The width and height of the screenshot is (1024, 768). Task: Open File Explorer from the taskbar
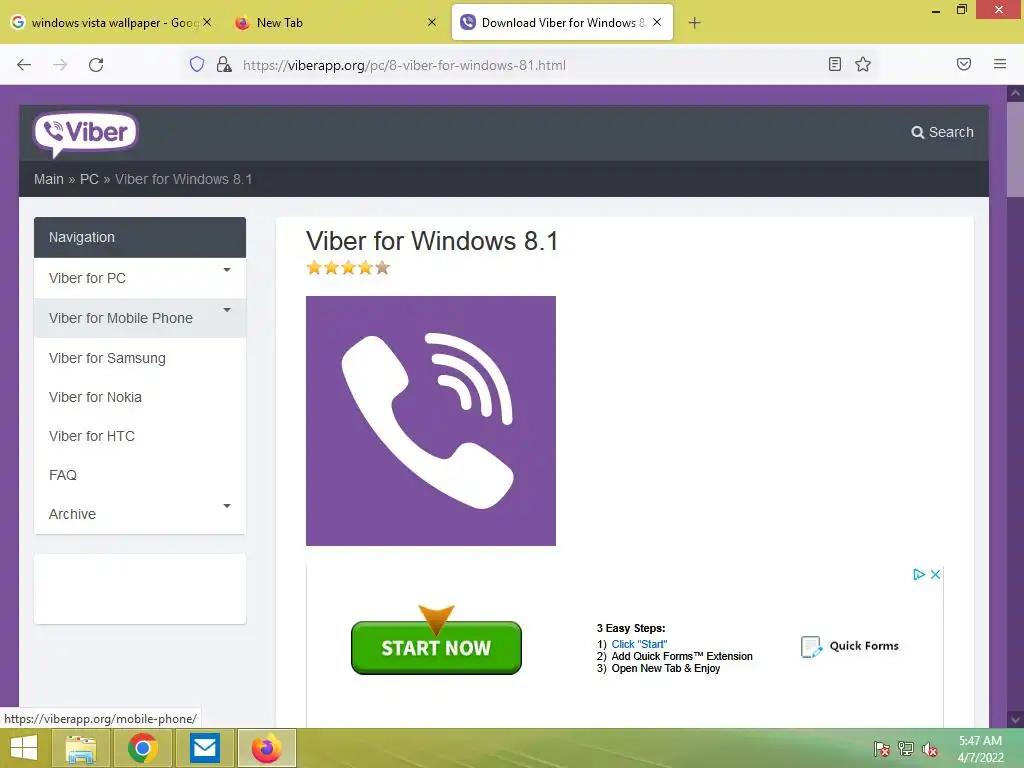coord(80,748)
